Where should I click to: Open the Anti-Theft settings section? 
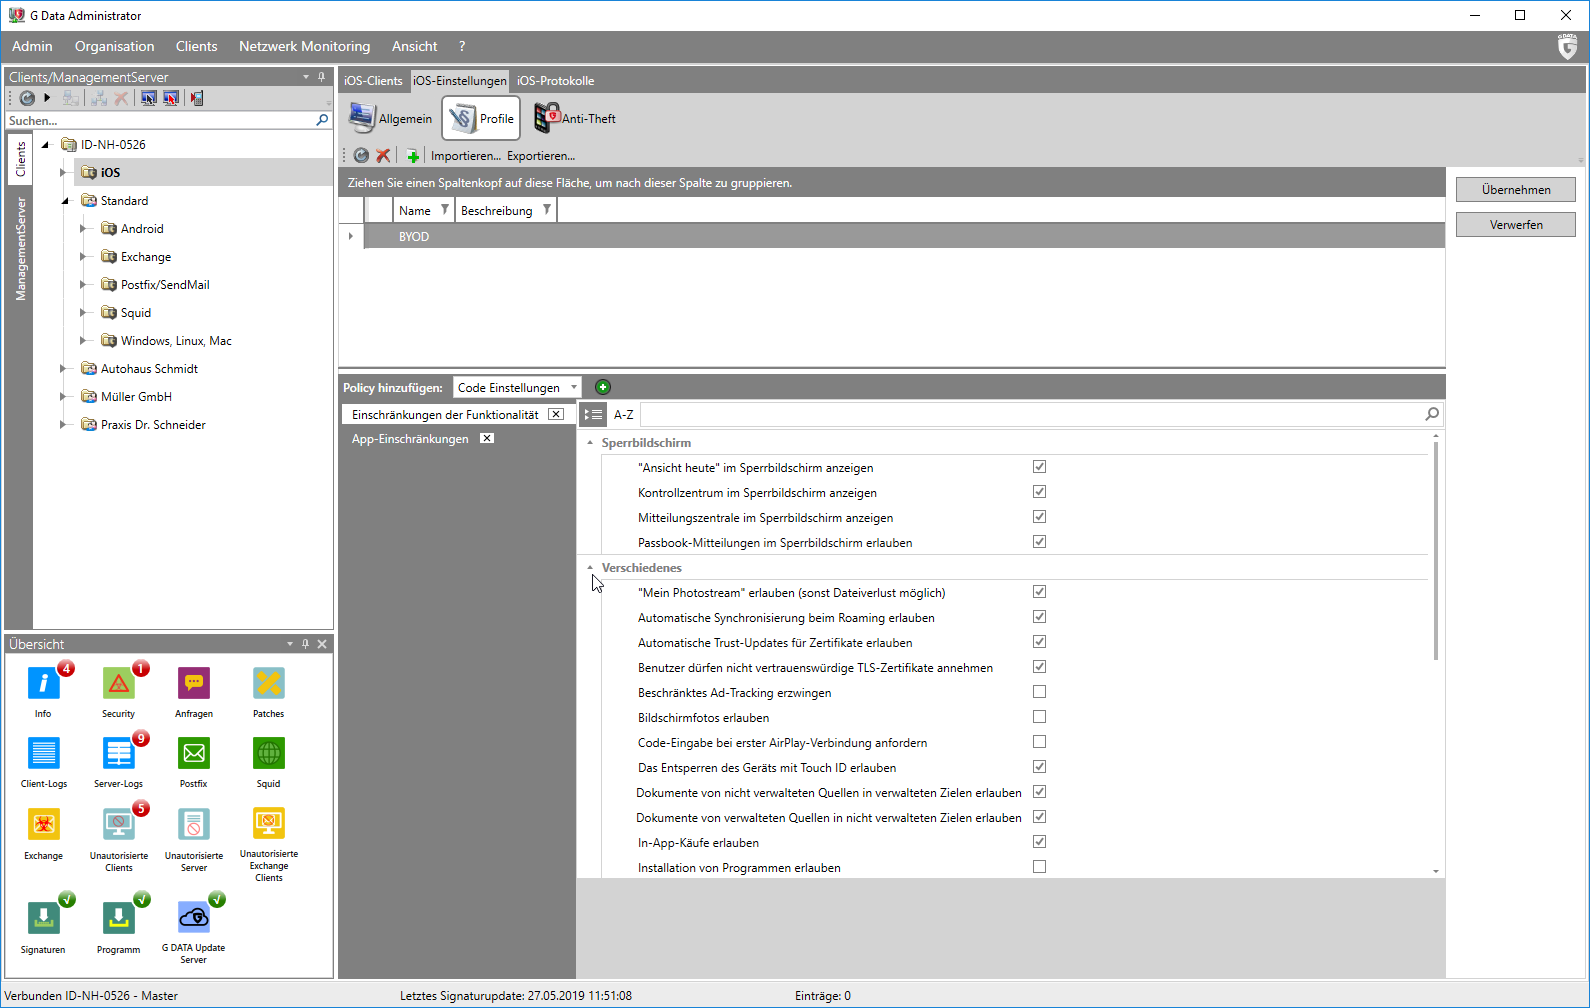575,118
